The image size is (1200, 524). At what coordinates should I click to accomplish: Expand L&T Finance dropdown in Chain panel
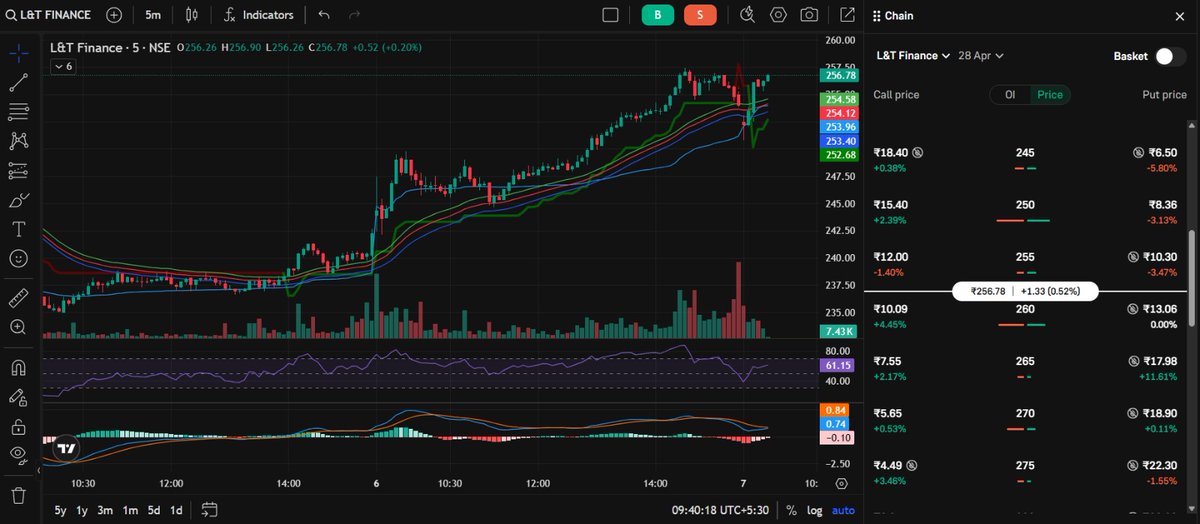(x=913, y=56)
